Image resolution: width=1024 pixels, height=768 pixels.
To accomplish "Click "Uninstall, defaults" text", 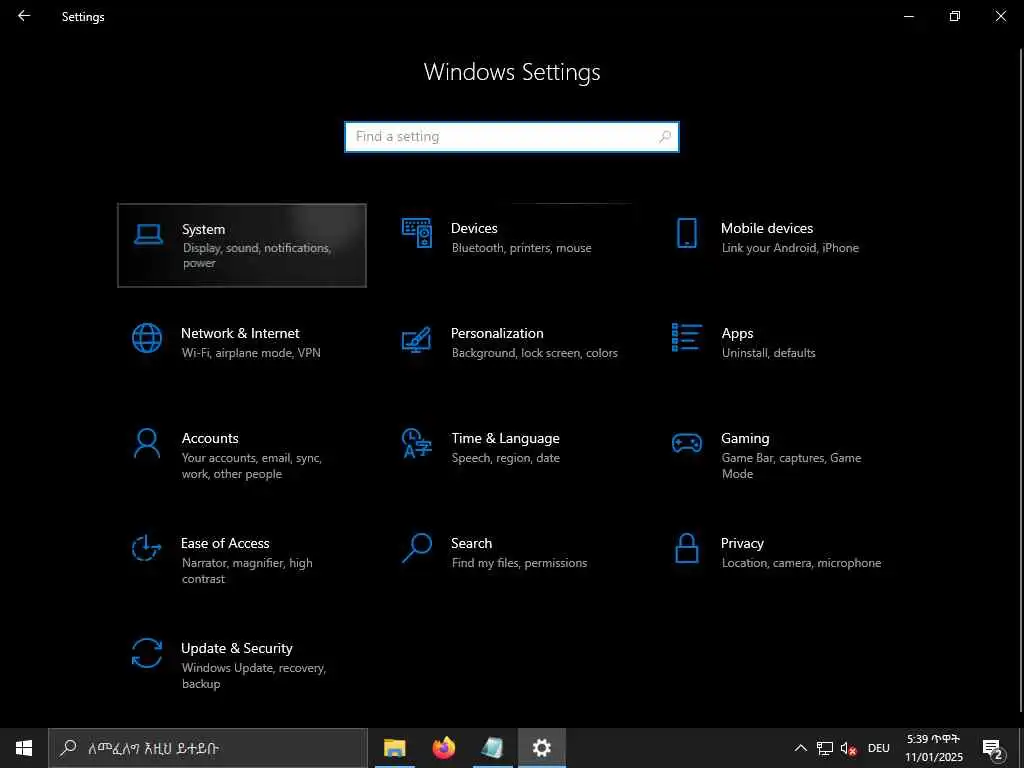I will coord(768,353).
